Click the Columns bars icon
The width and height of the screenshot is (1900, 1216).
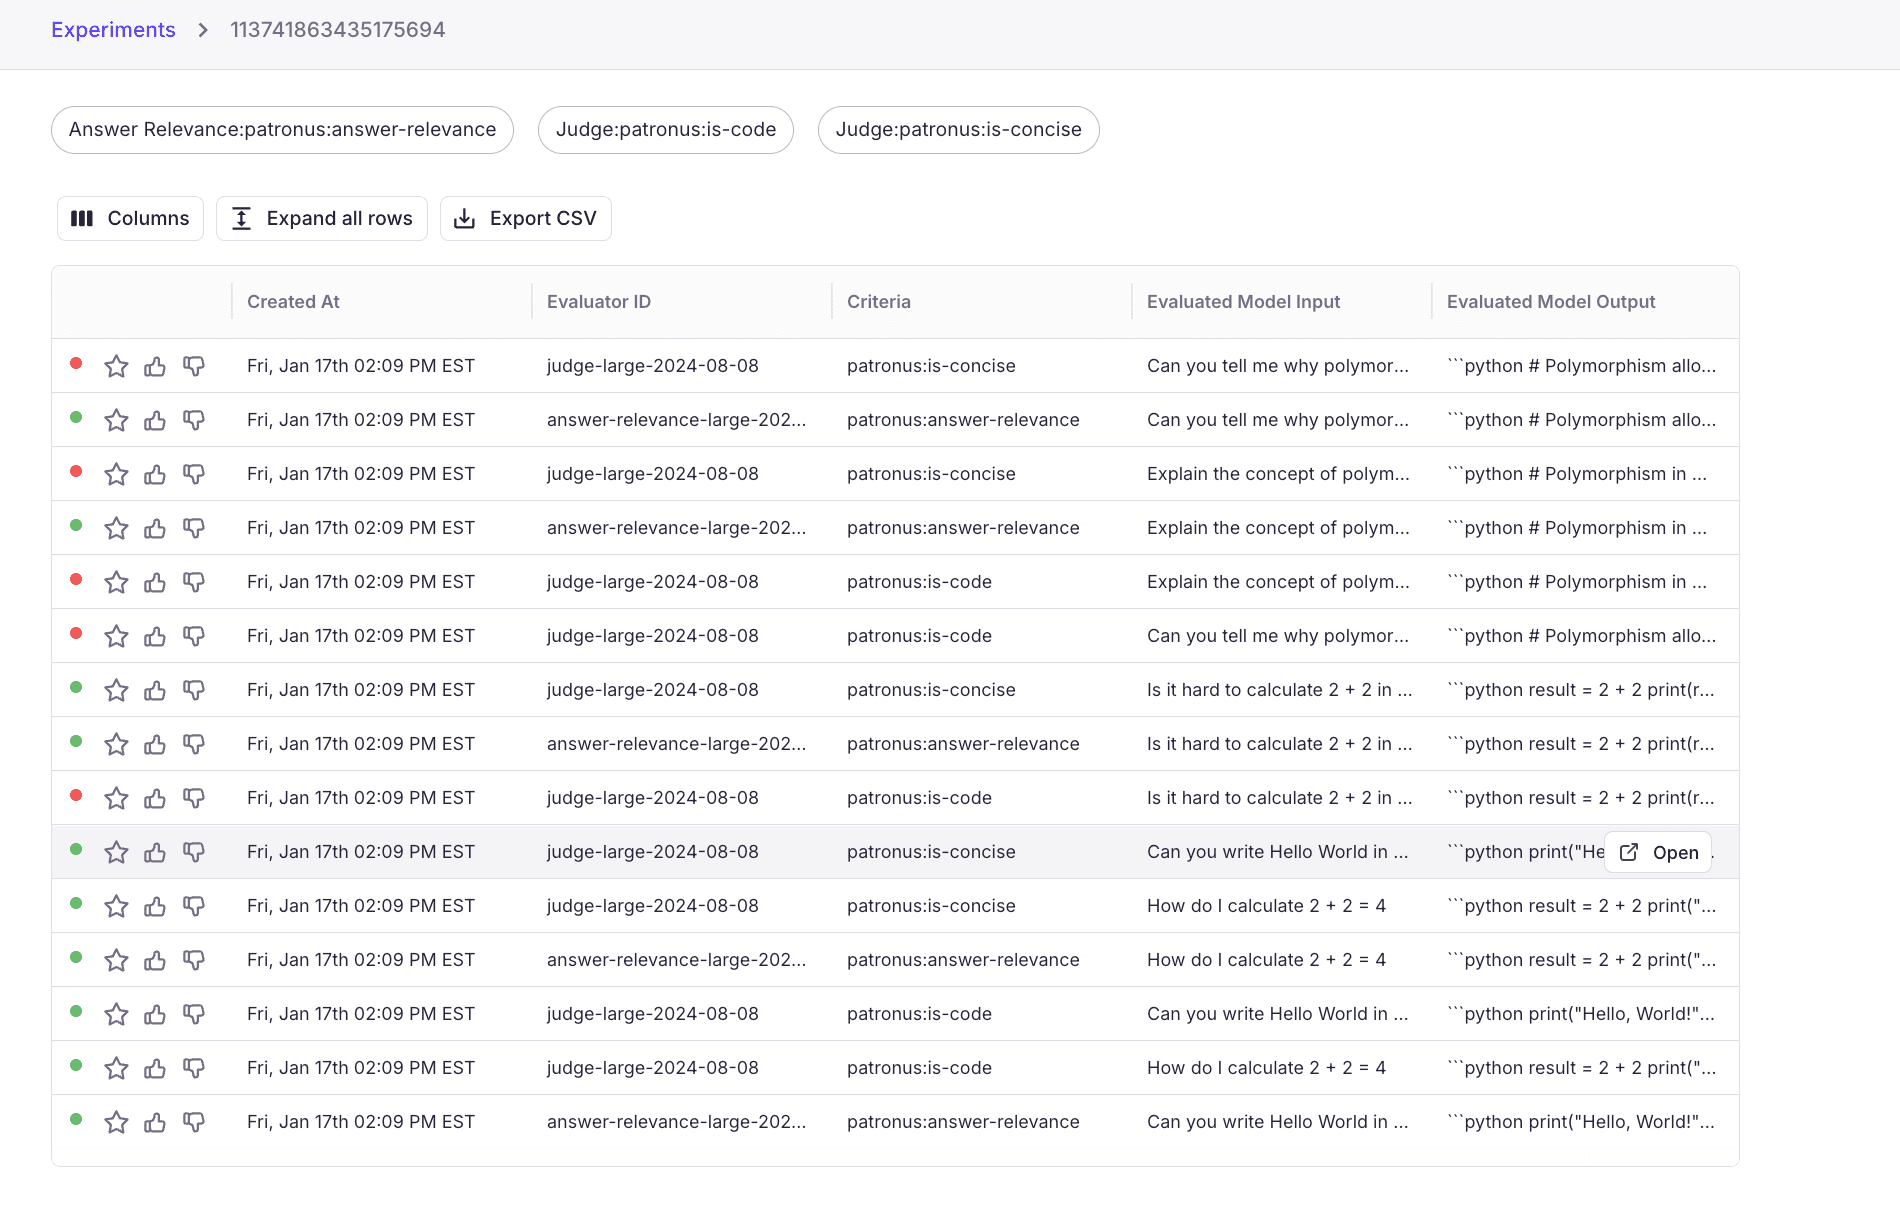(x=82, y=218)
